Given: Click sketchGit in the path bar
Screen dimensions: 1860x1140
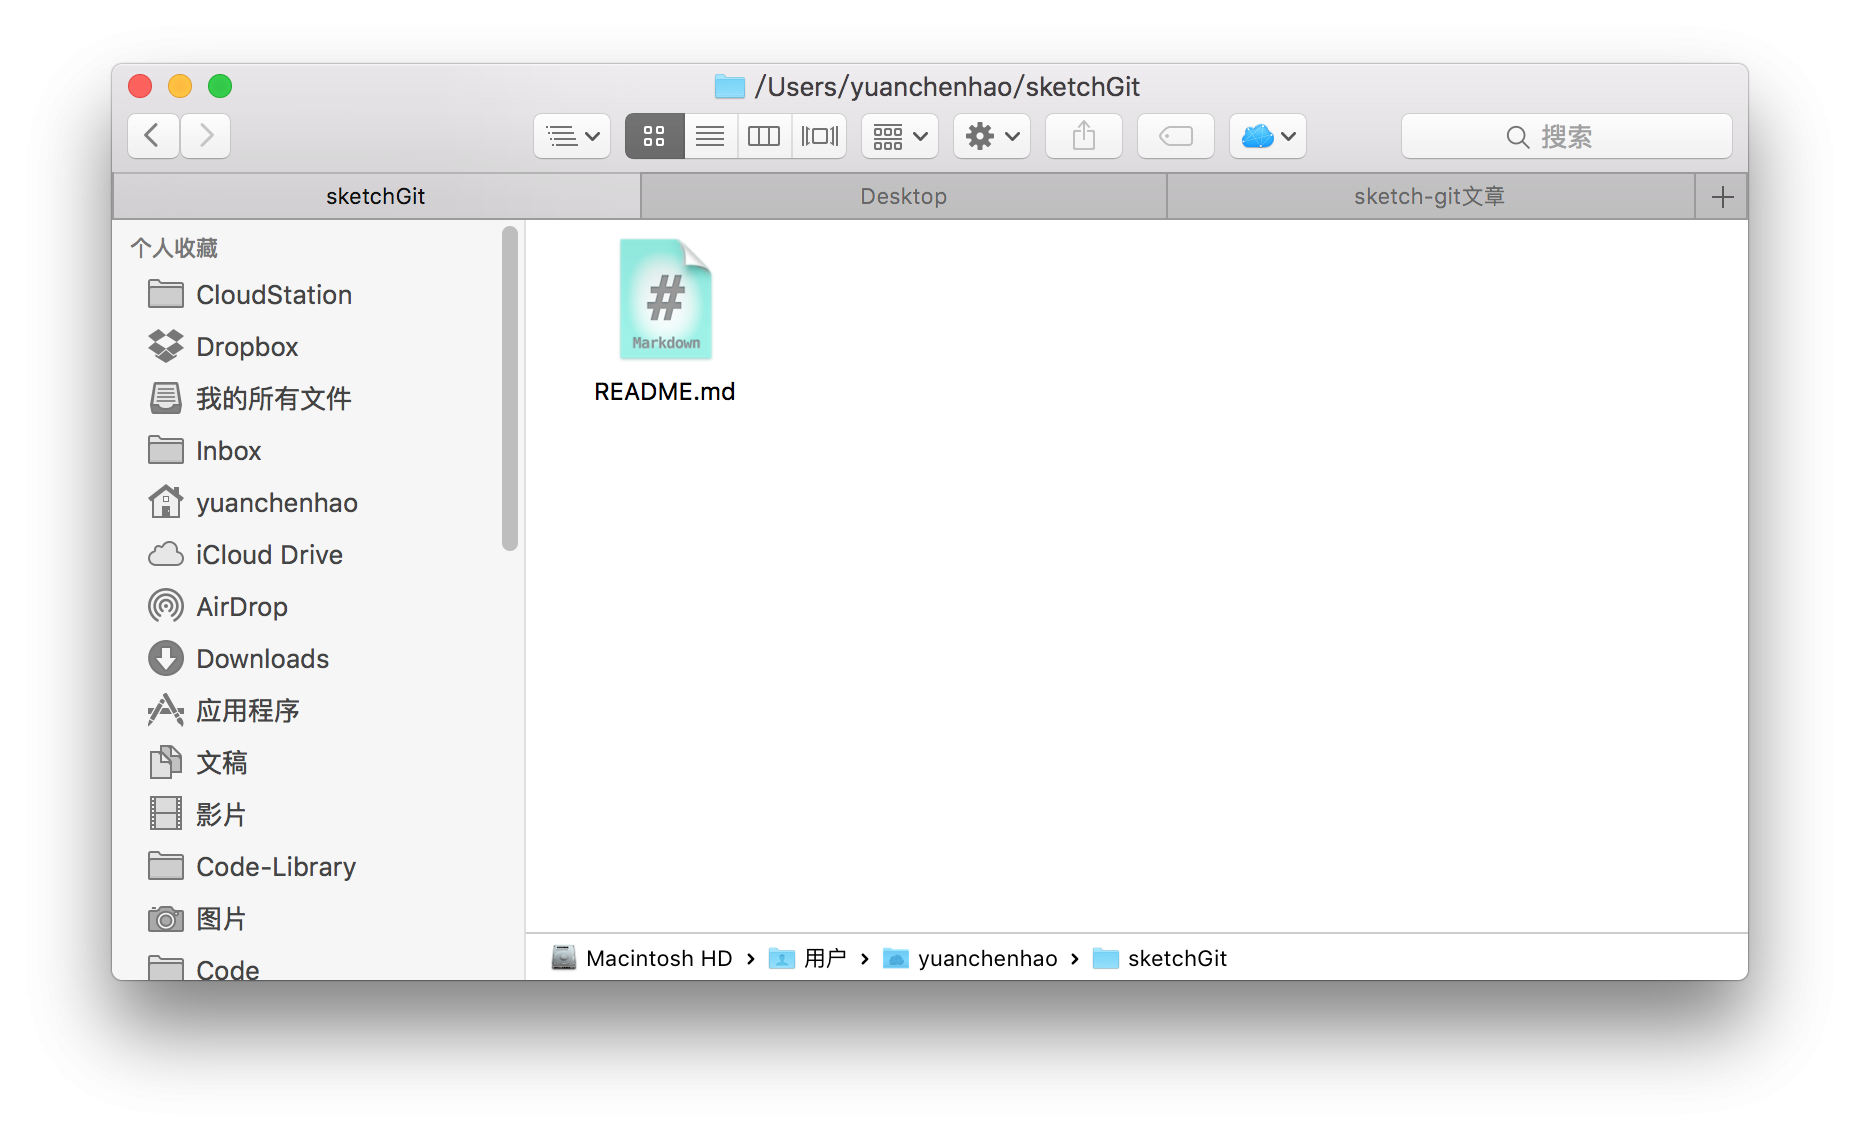Looking at the screenshot, I should pos(1160,958).
